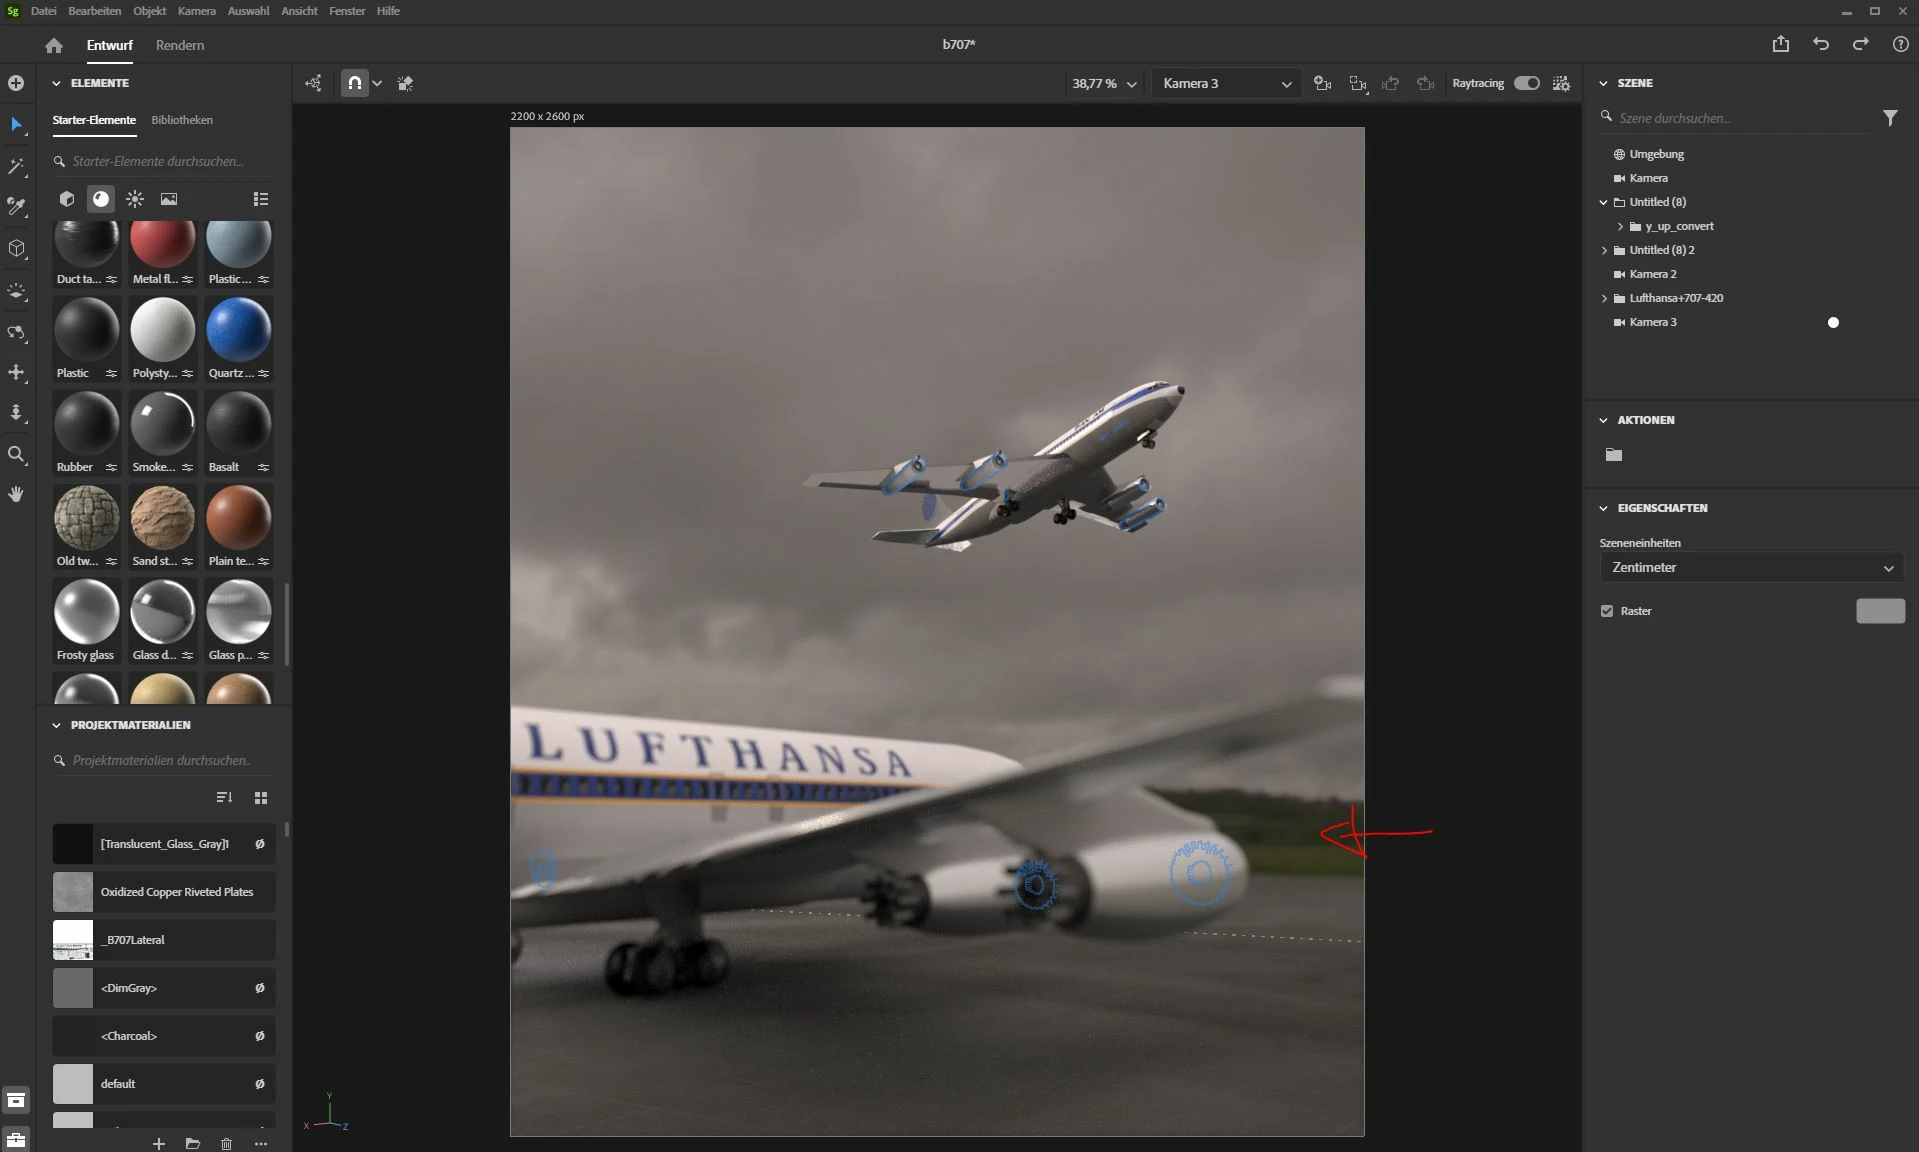Show Lights filter in Starter-Elemente

(135, 199)
